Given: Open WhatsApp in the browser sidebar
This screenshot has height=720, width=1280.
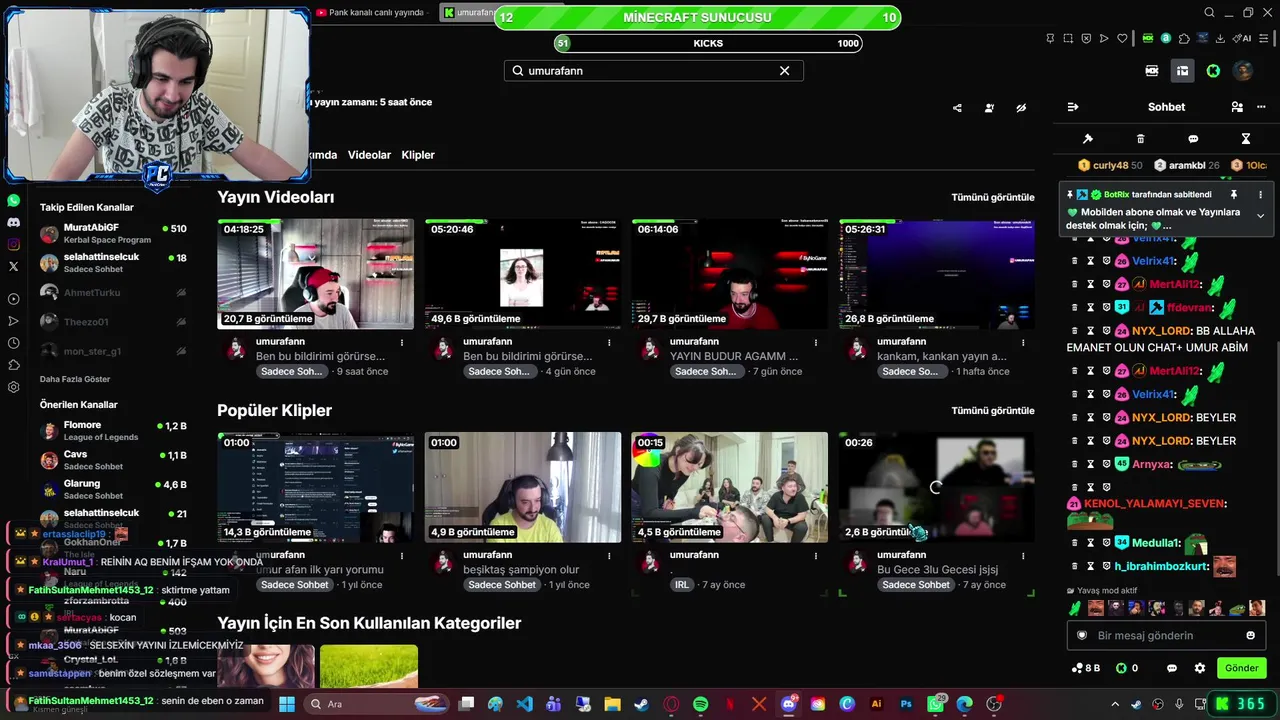Looking at the screenshot, I should pyautogui.click(x=14, y=200).
